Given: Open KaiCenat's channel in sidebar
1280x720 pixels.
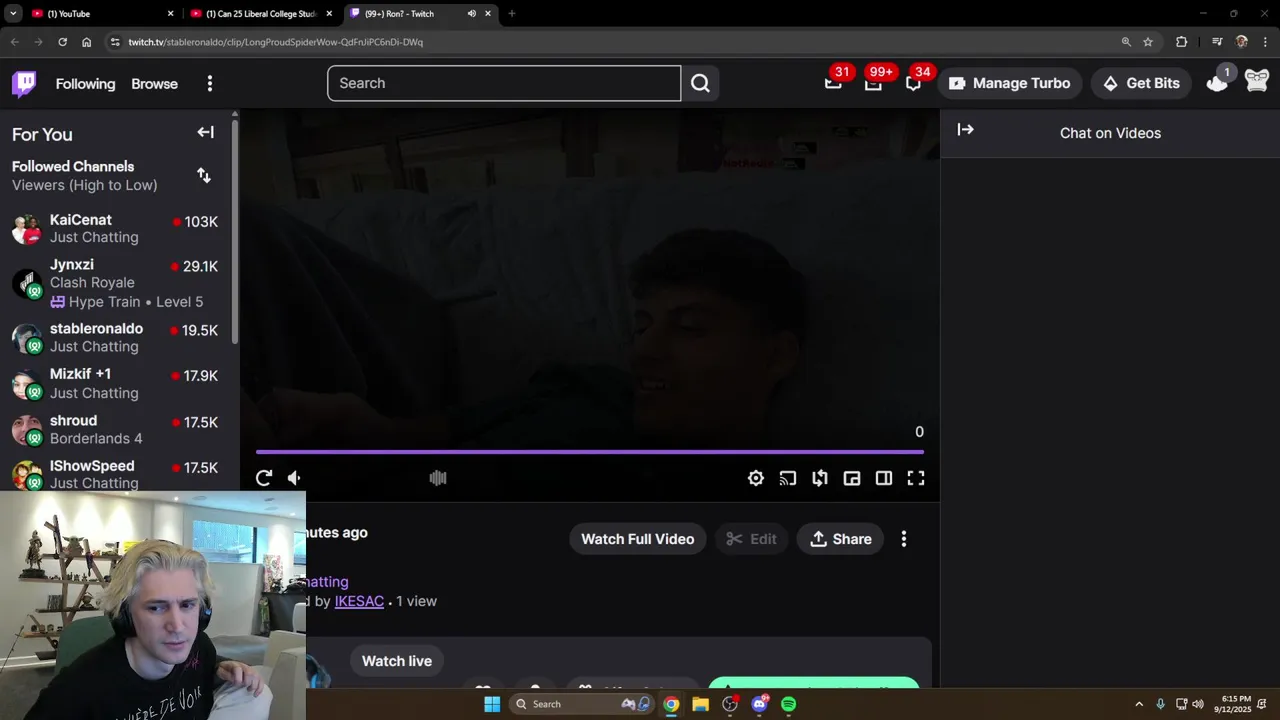Looking at the screenshot, I should [x=116, y=228].
